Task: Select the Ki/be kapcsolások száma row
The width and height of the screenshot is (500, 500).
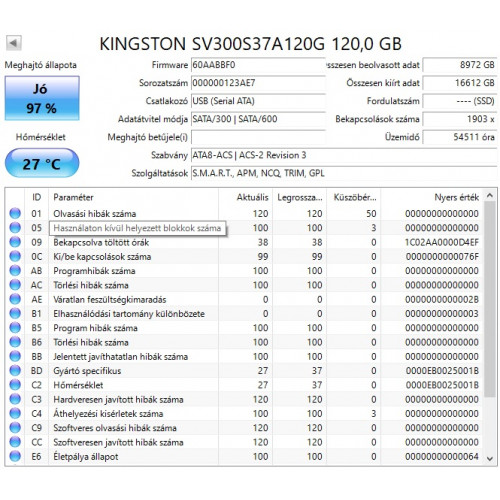Action: (x=244, y=256)
